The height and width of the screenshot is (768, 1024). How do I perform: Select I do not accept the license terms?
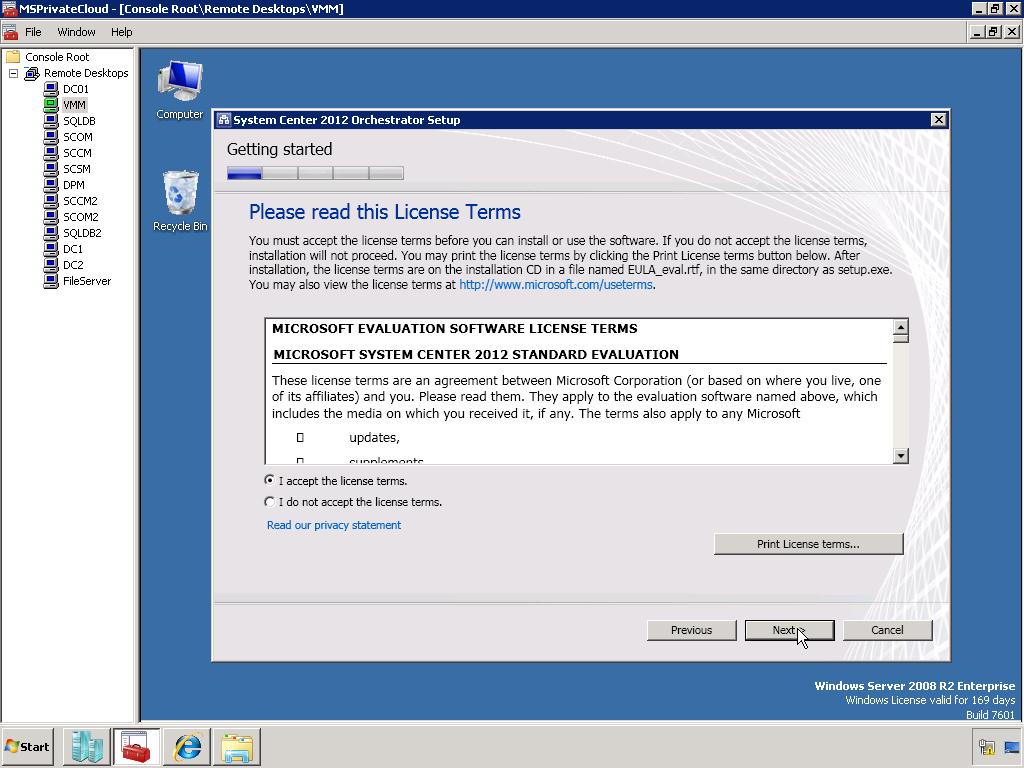click(x=269, y=502)
